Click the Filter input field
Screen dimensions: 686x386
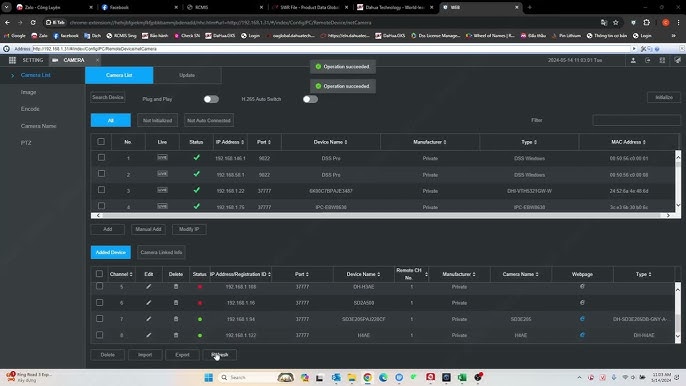pyautogui.click(x=637, y=120)
